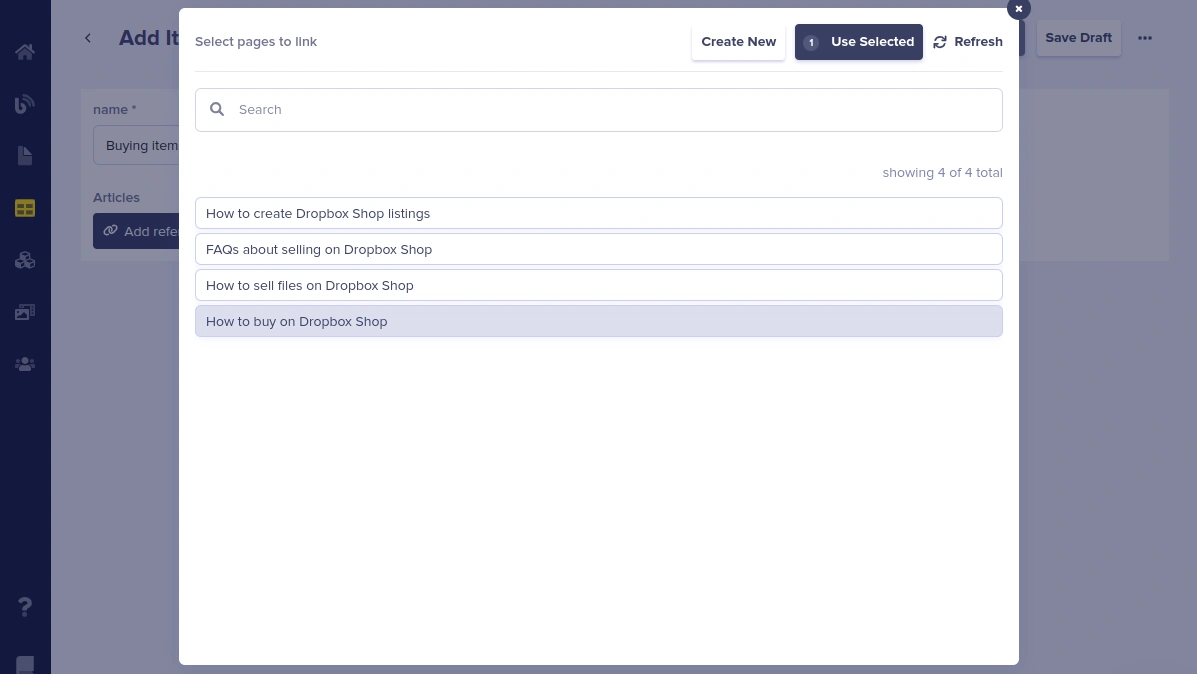Open the media library icon in sidebar

pyautogui.click(x=24, y=312)
